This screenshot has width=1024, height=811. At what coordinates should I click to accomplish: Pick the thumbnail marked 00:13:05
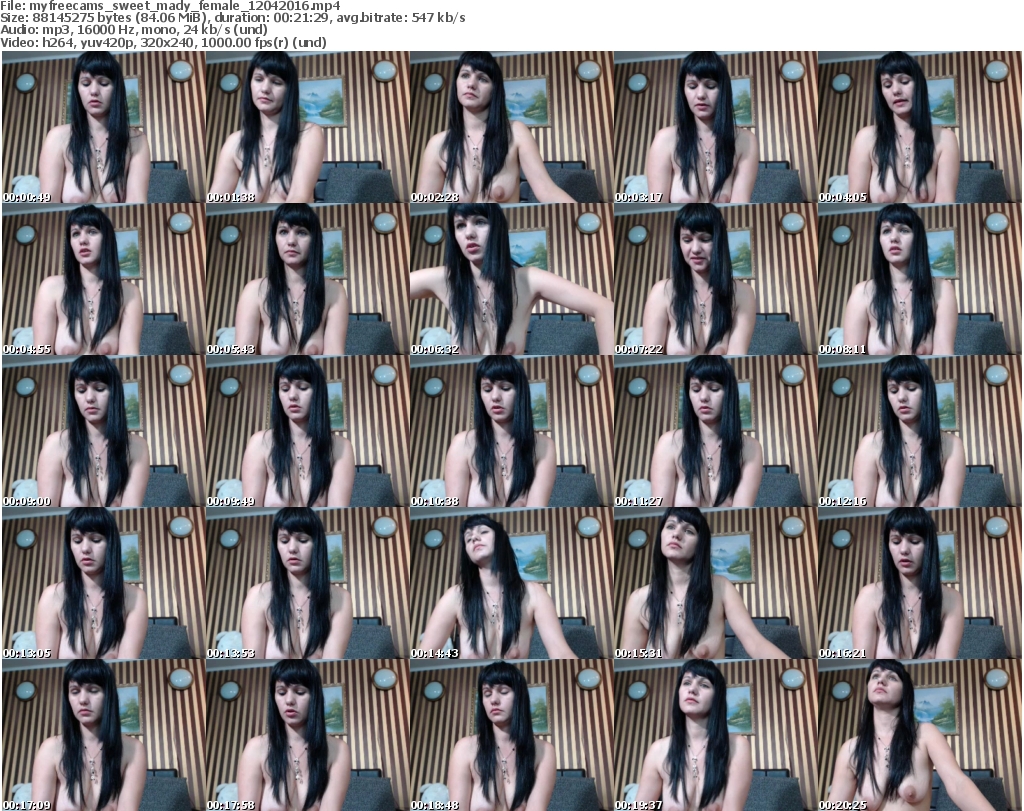click(x=104, y=583)
